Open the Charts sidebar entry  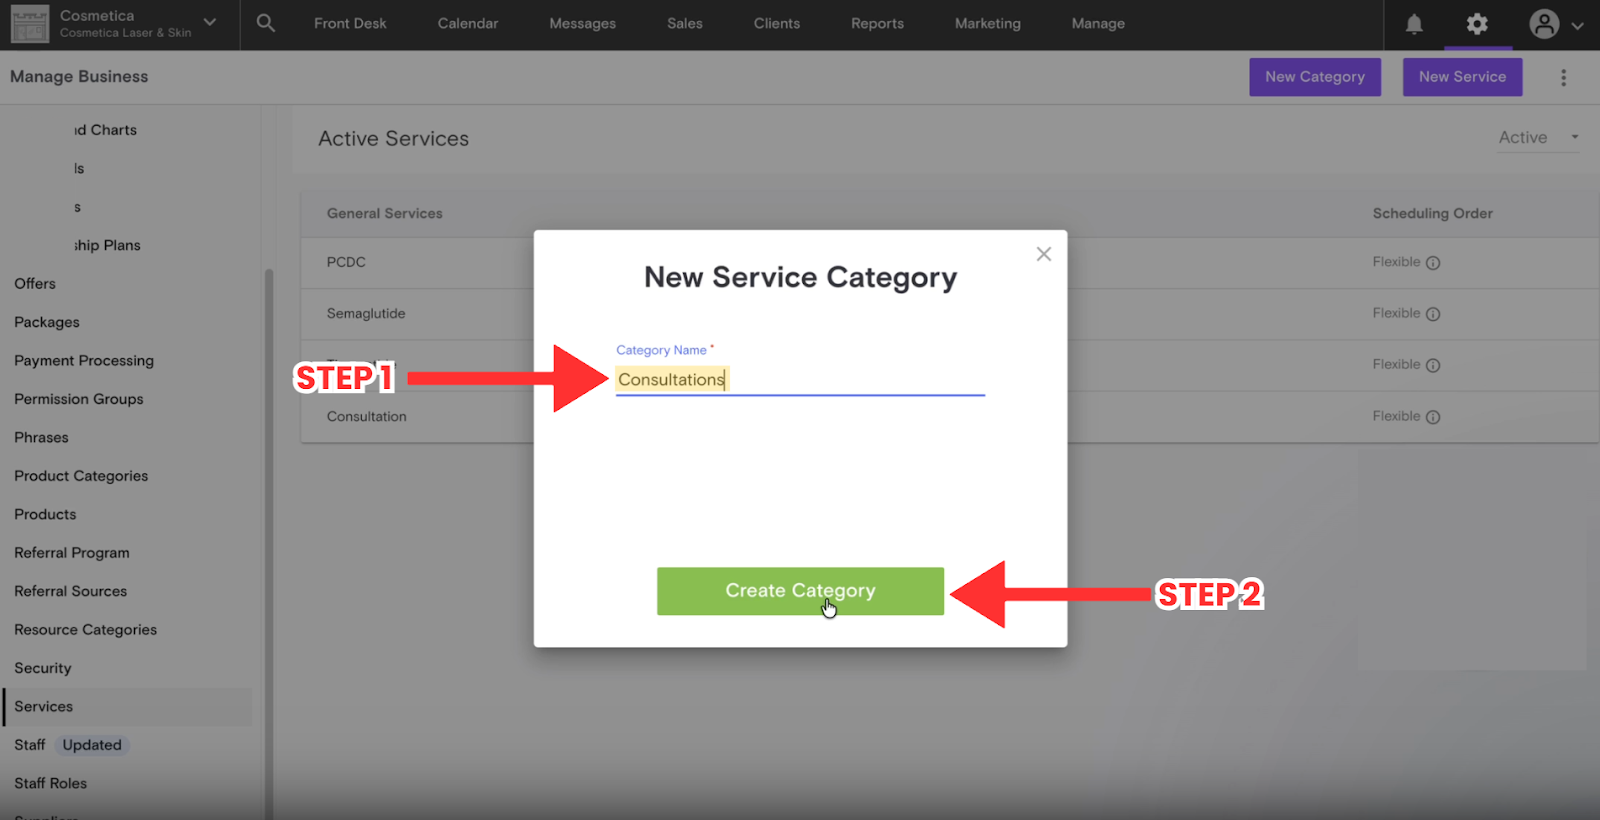tap(105, 130)
